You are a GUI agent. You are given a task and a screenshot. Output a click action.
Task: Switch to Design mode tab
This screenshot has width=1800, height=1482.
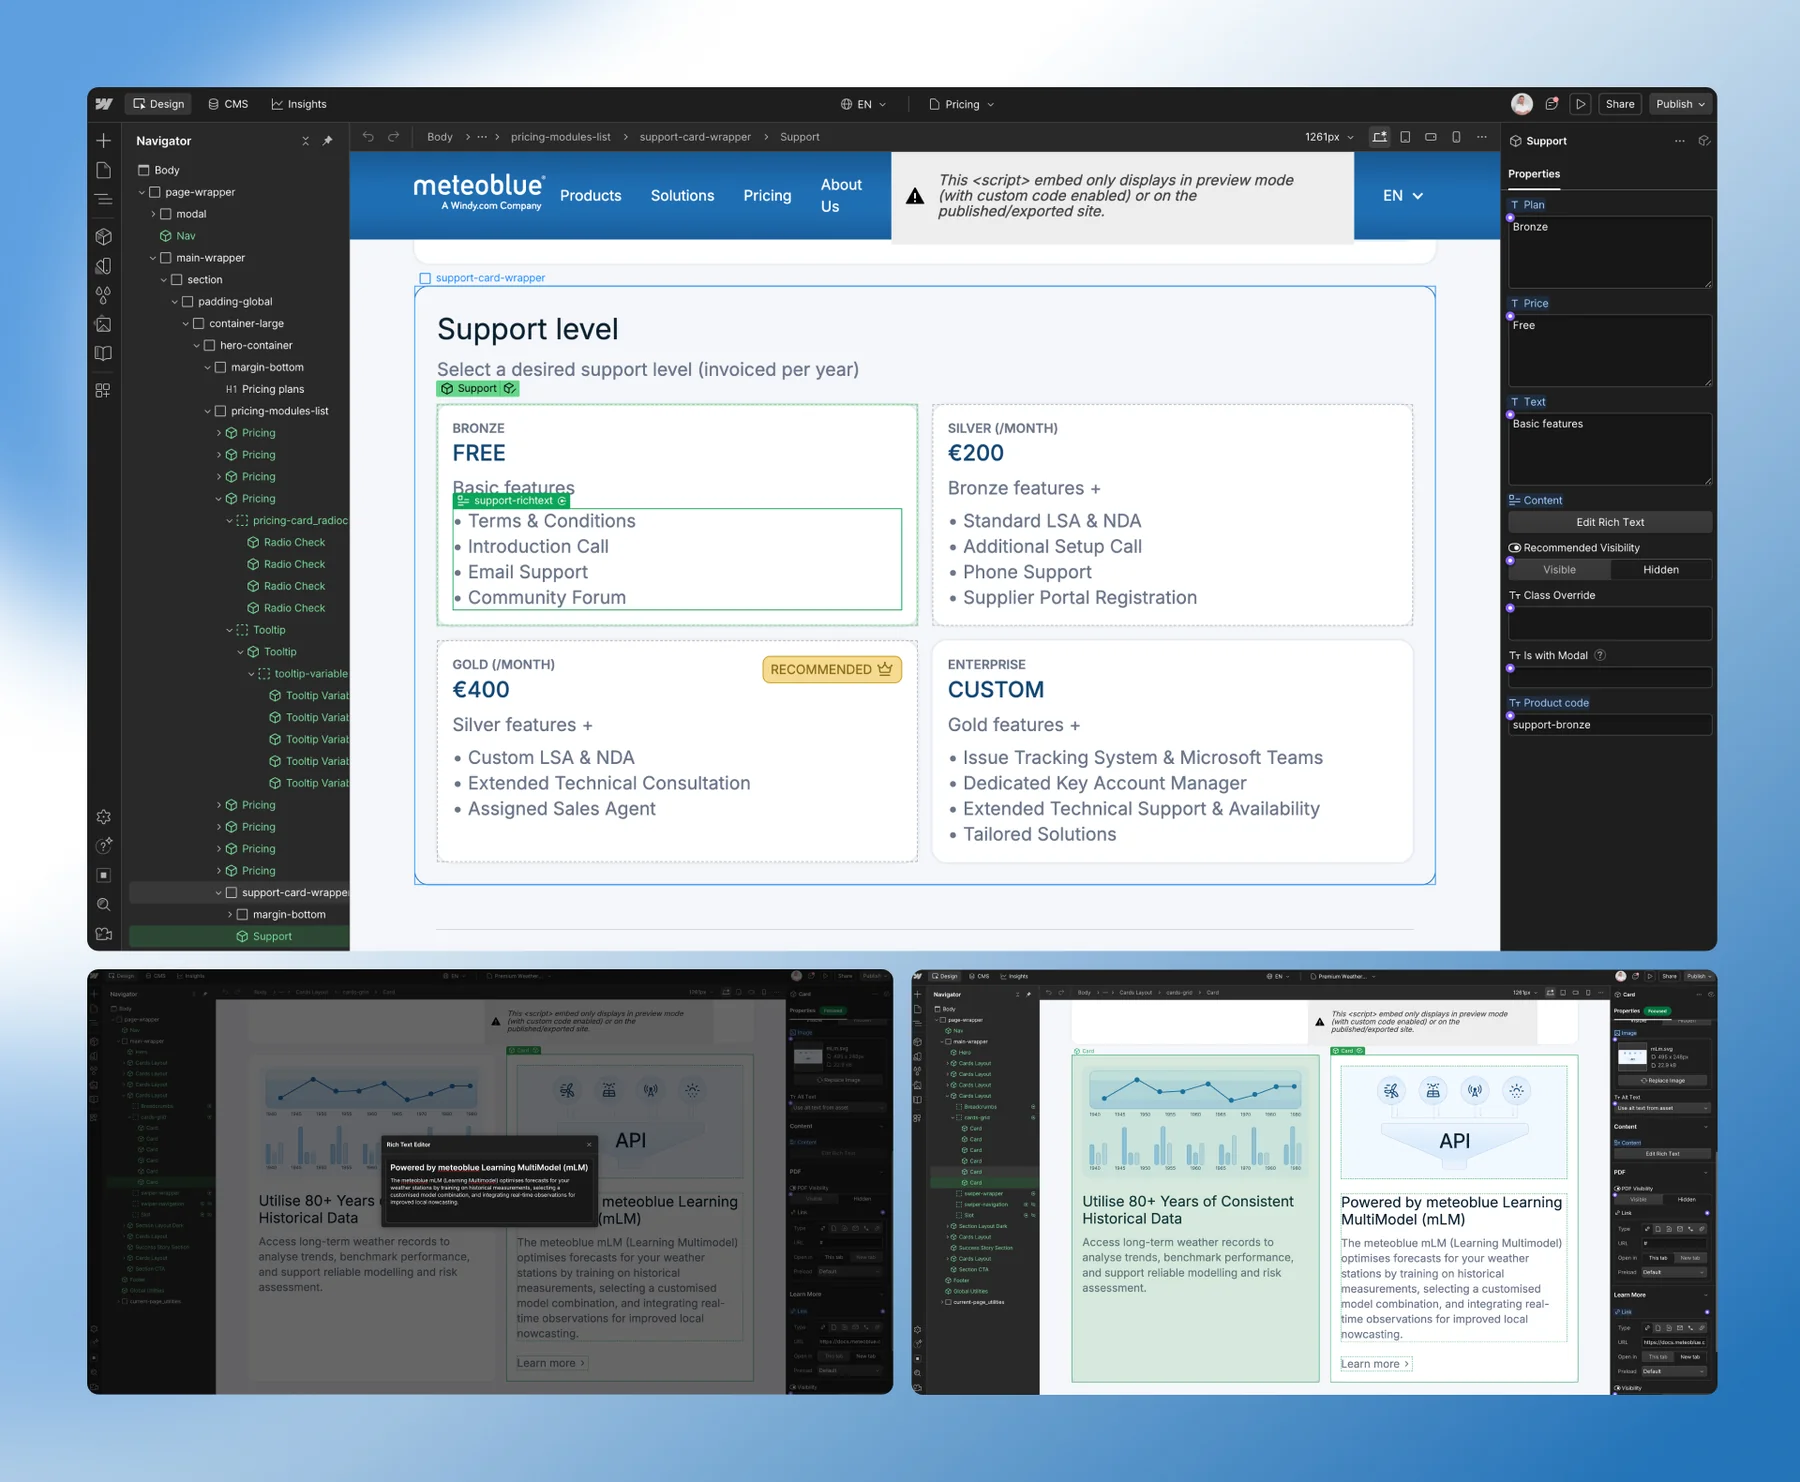coord(159,104)
